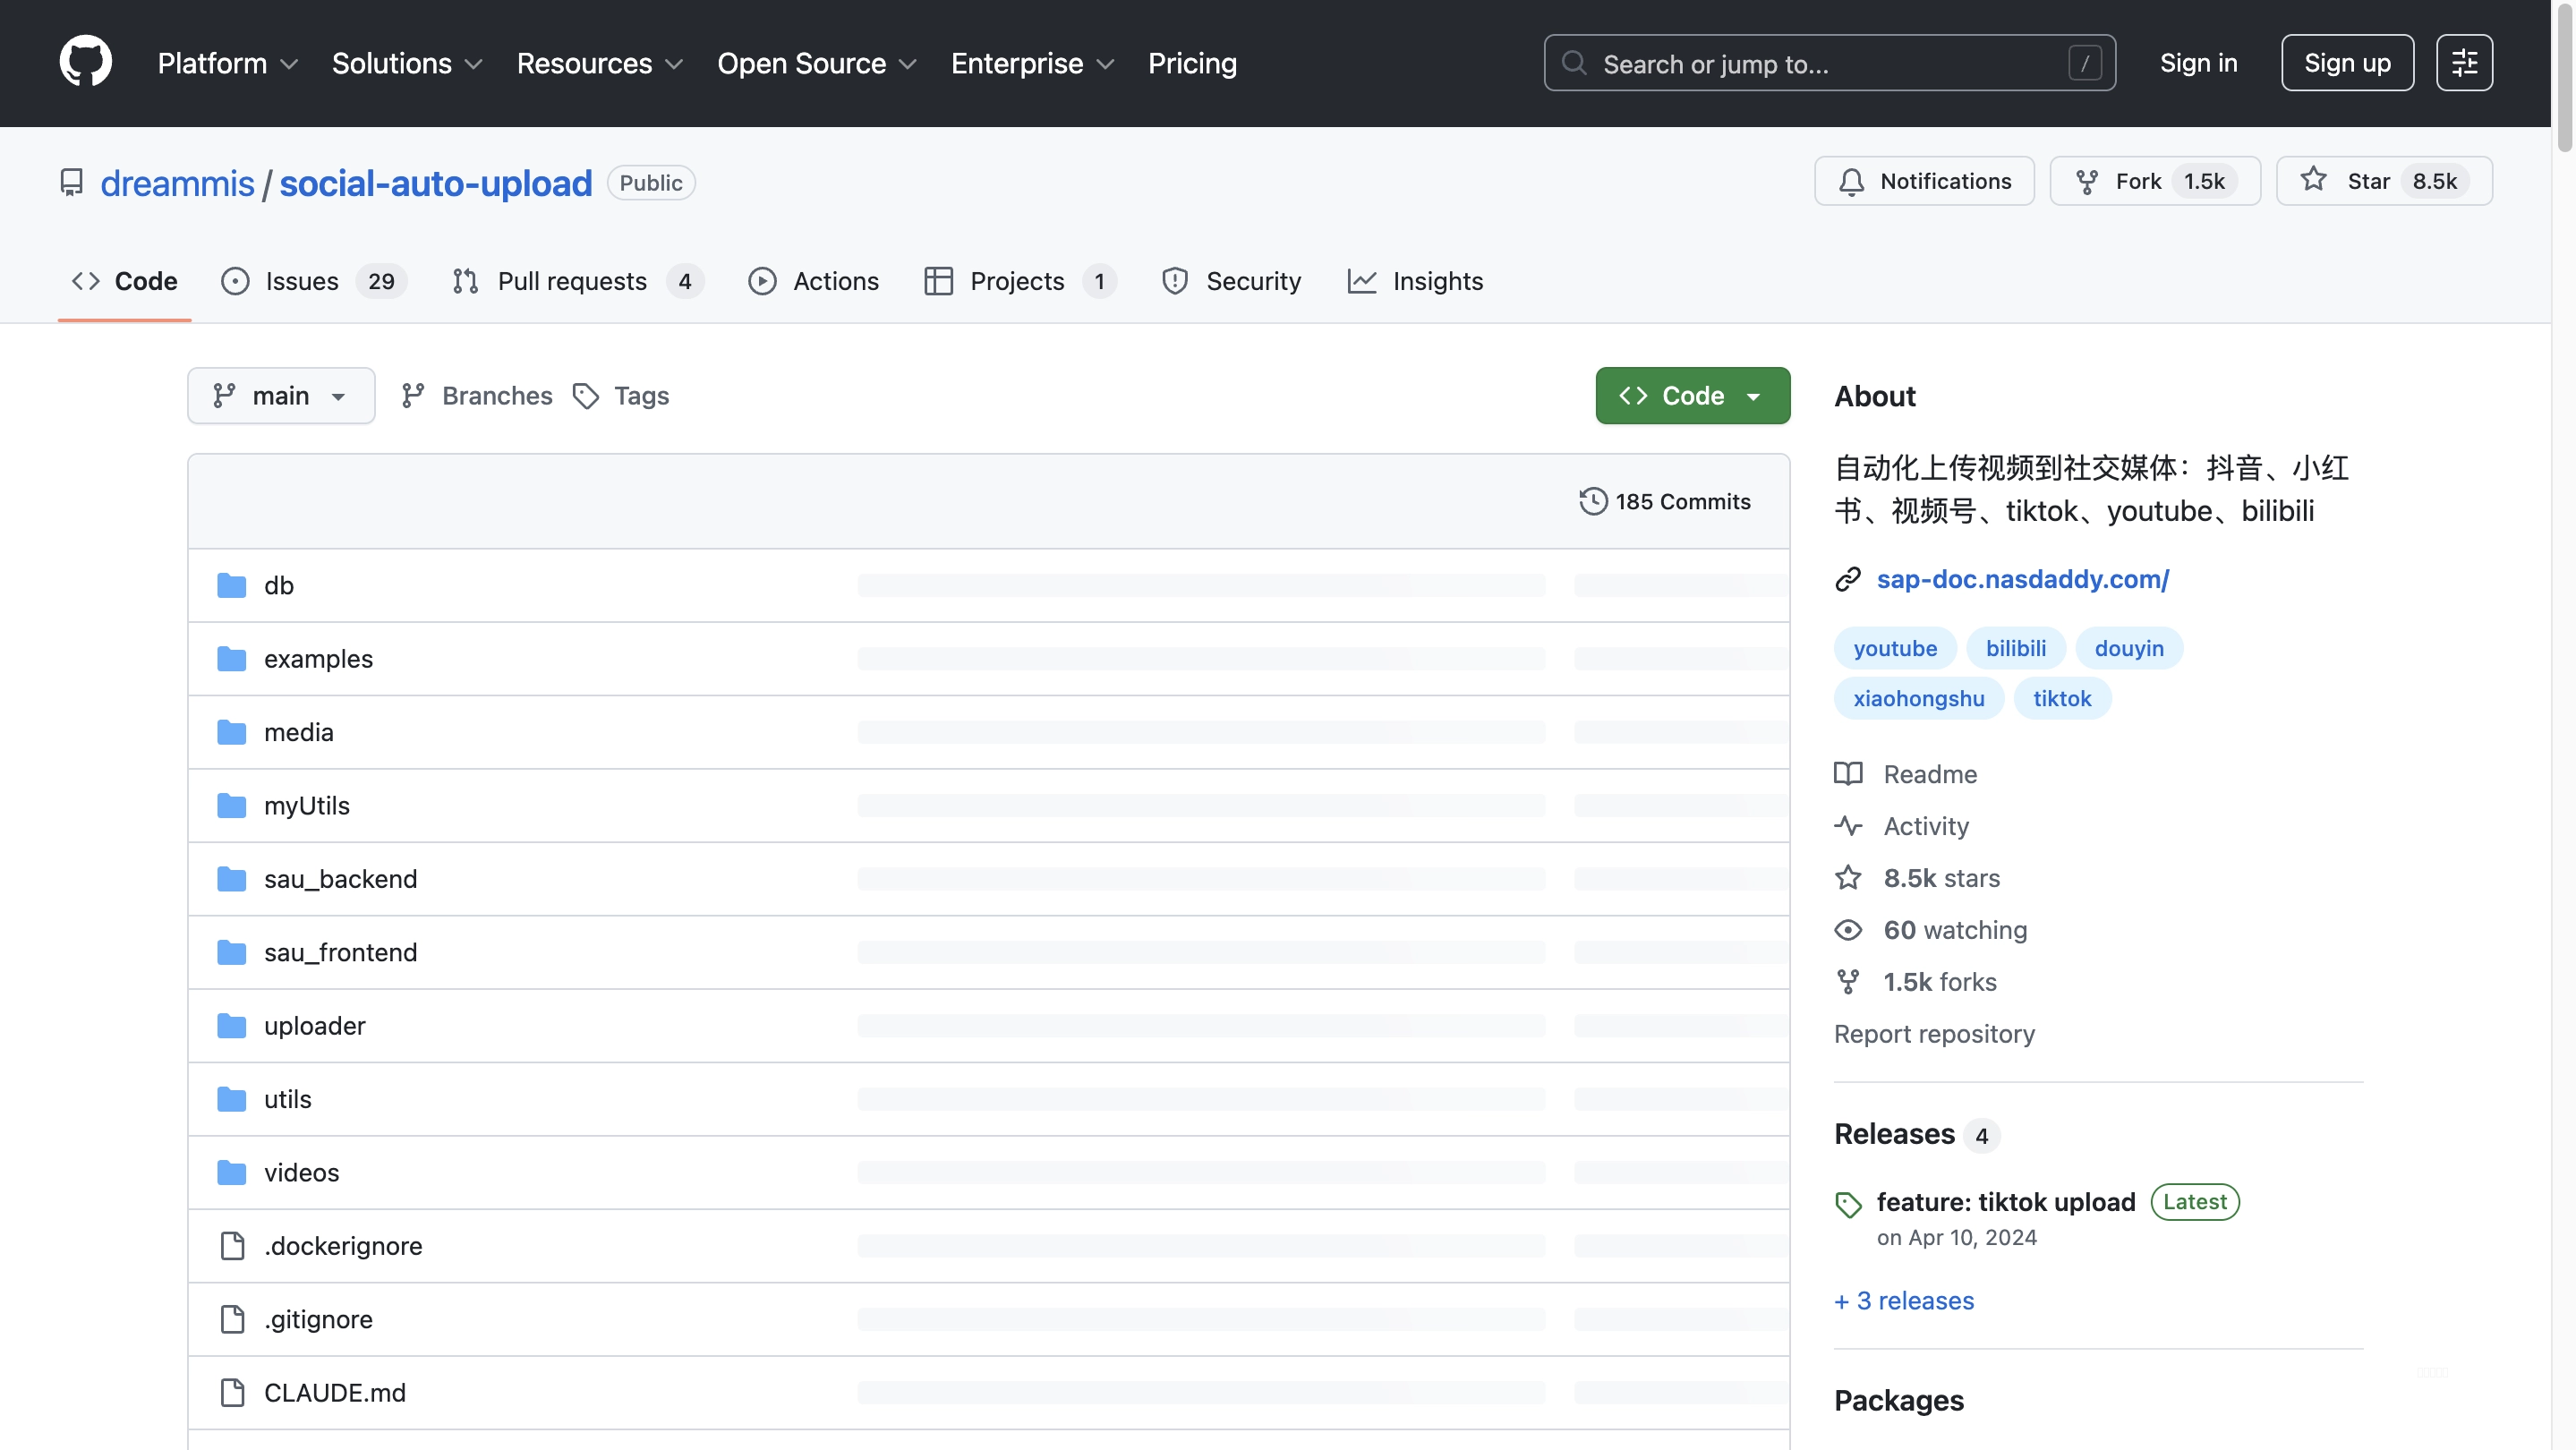The image size is (2576, 1450).
Task: Click the Search or jump to field
Action: [x=1829, y=63]
